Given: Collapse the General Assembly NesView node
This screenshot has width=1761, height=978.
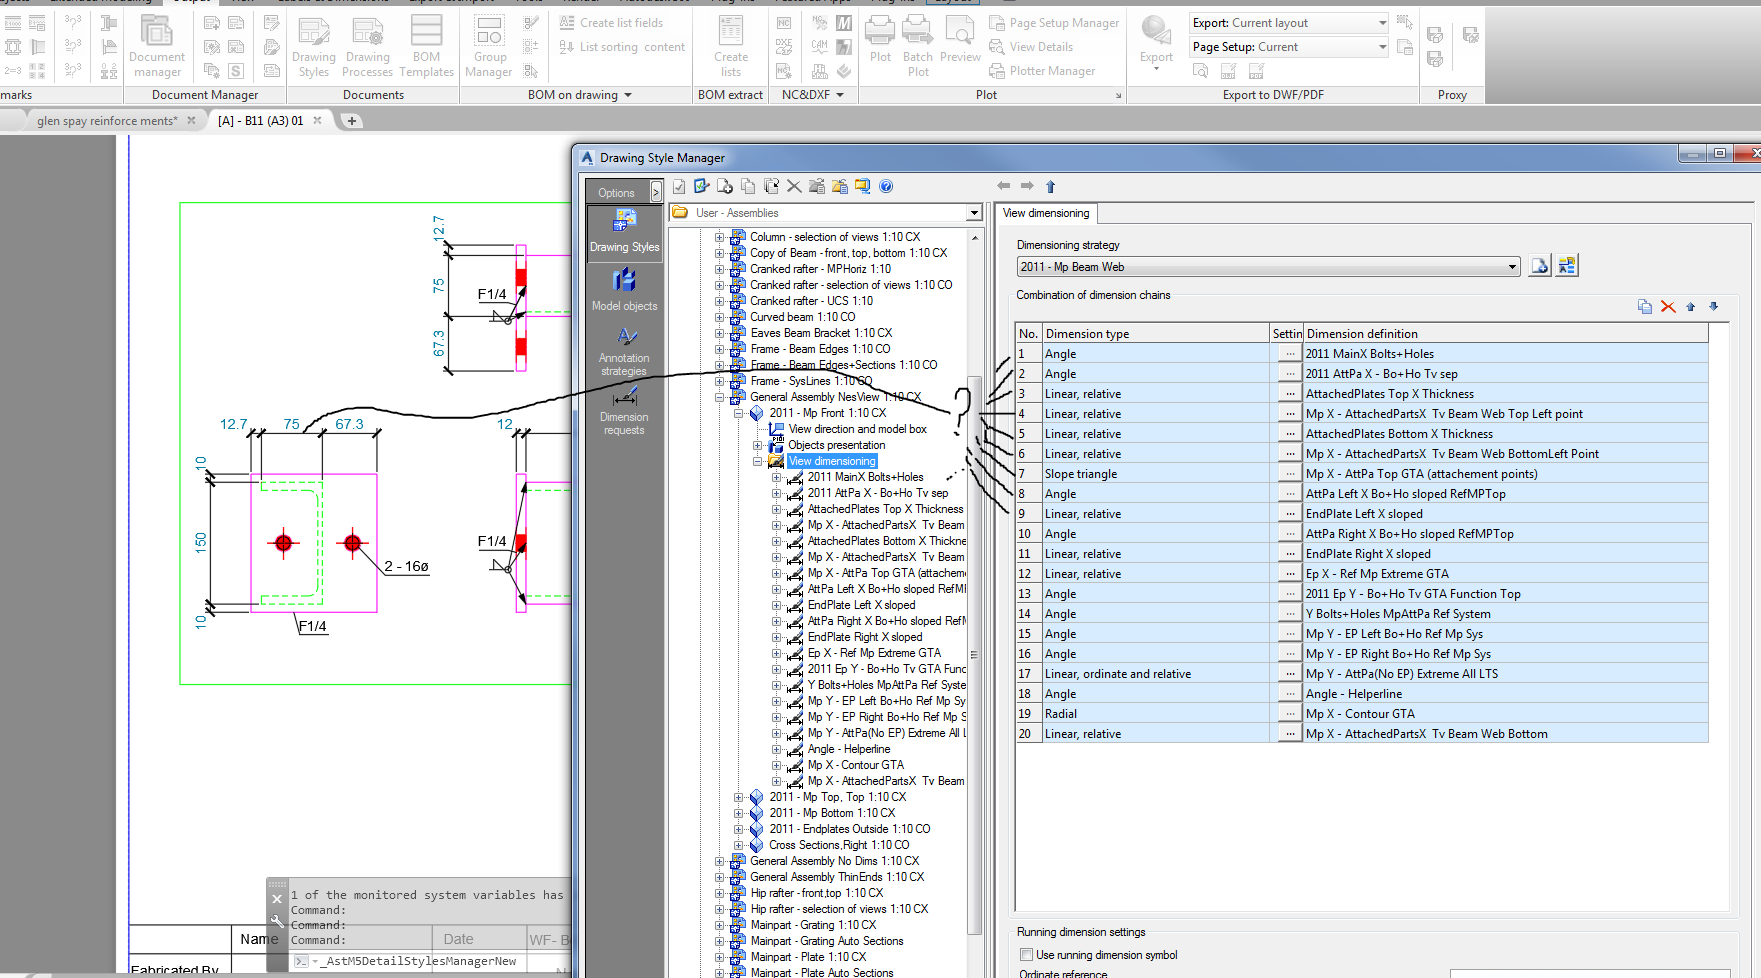Looking at the screenshot, I should [719, 397].
